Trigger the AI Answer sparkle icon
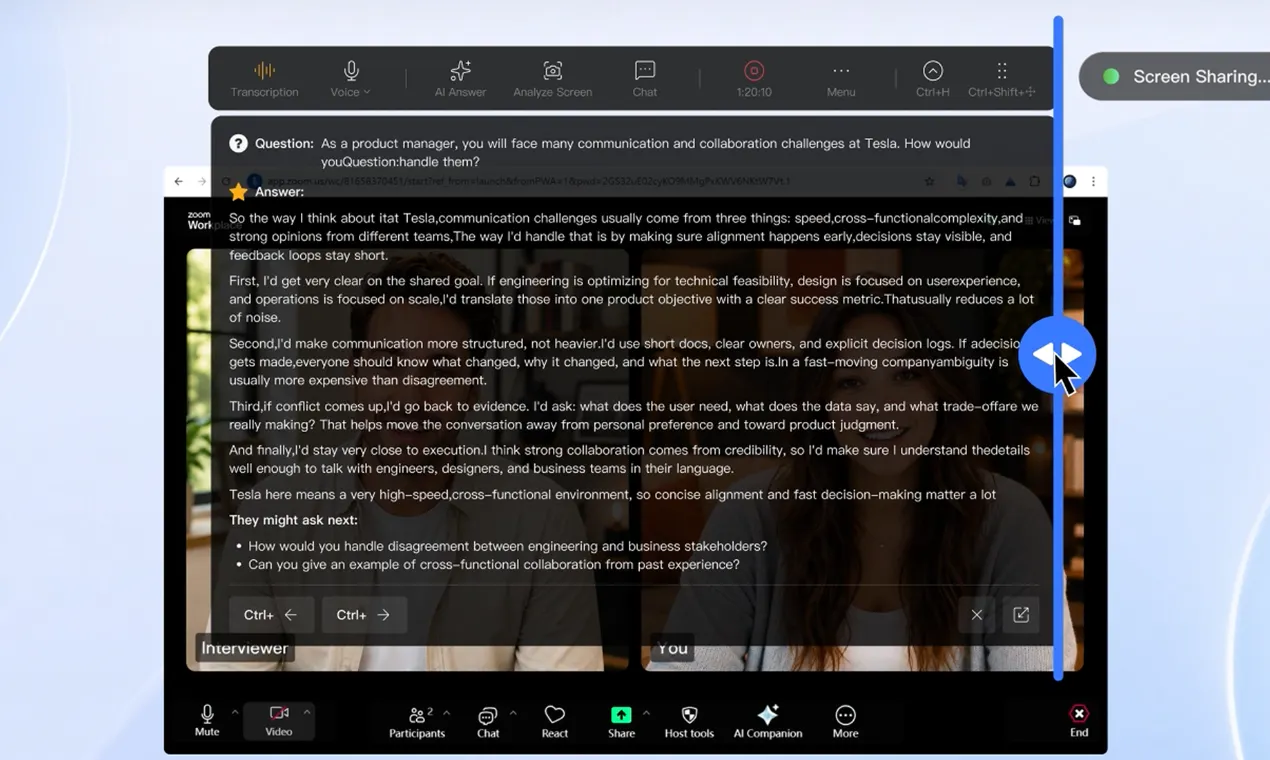This screenshot has width=1270, height=760. [460, 70]
